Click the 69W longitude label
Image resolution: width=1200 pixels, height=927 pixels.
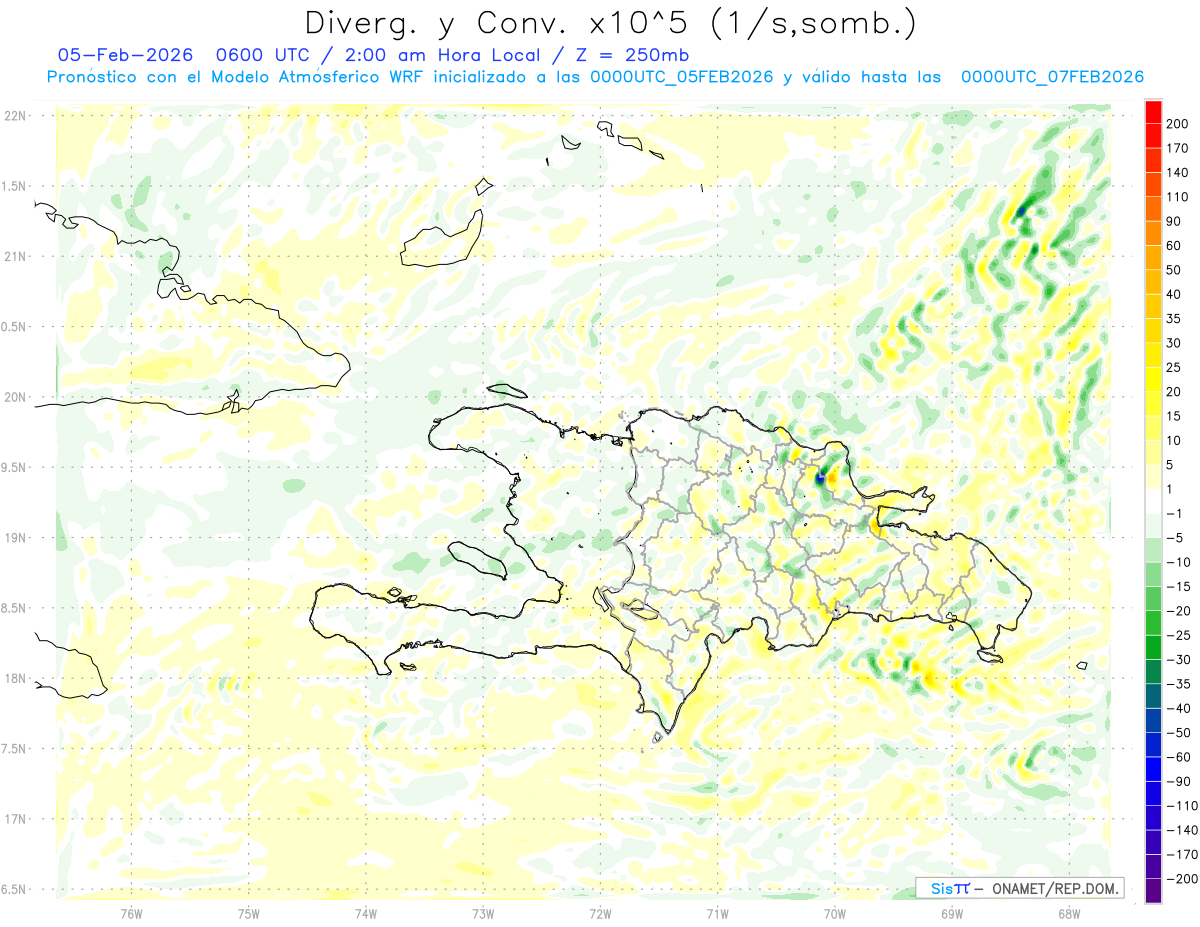[951, 912]
